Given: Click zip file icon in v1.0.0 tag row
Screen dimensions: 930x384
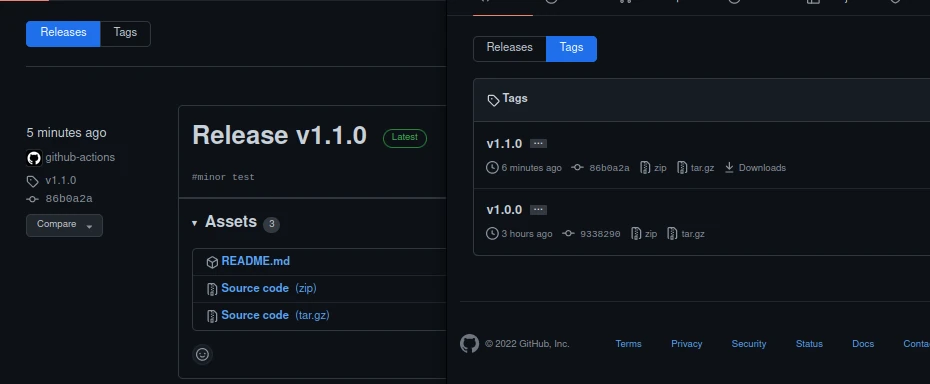Looking at the screenshot, I should (x=636, y=234).
